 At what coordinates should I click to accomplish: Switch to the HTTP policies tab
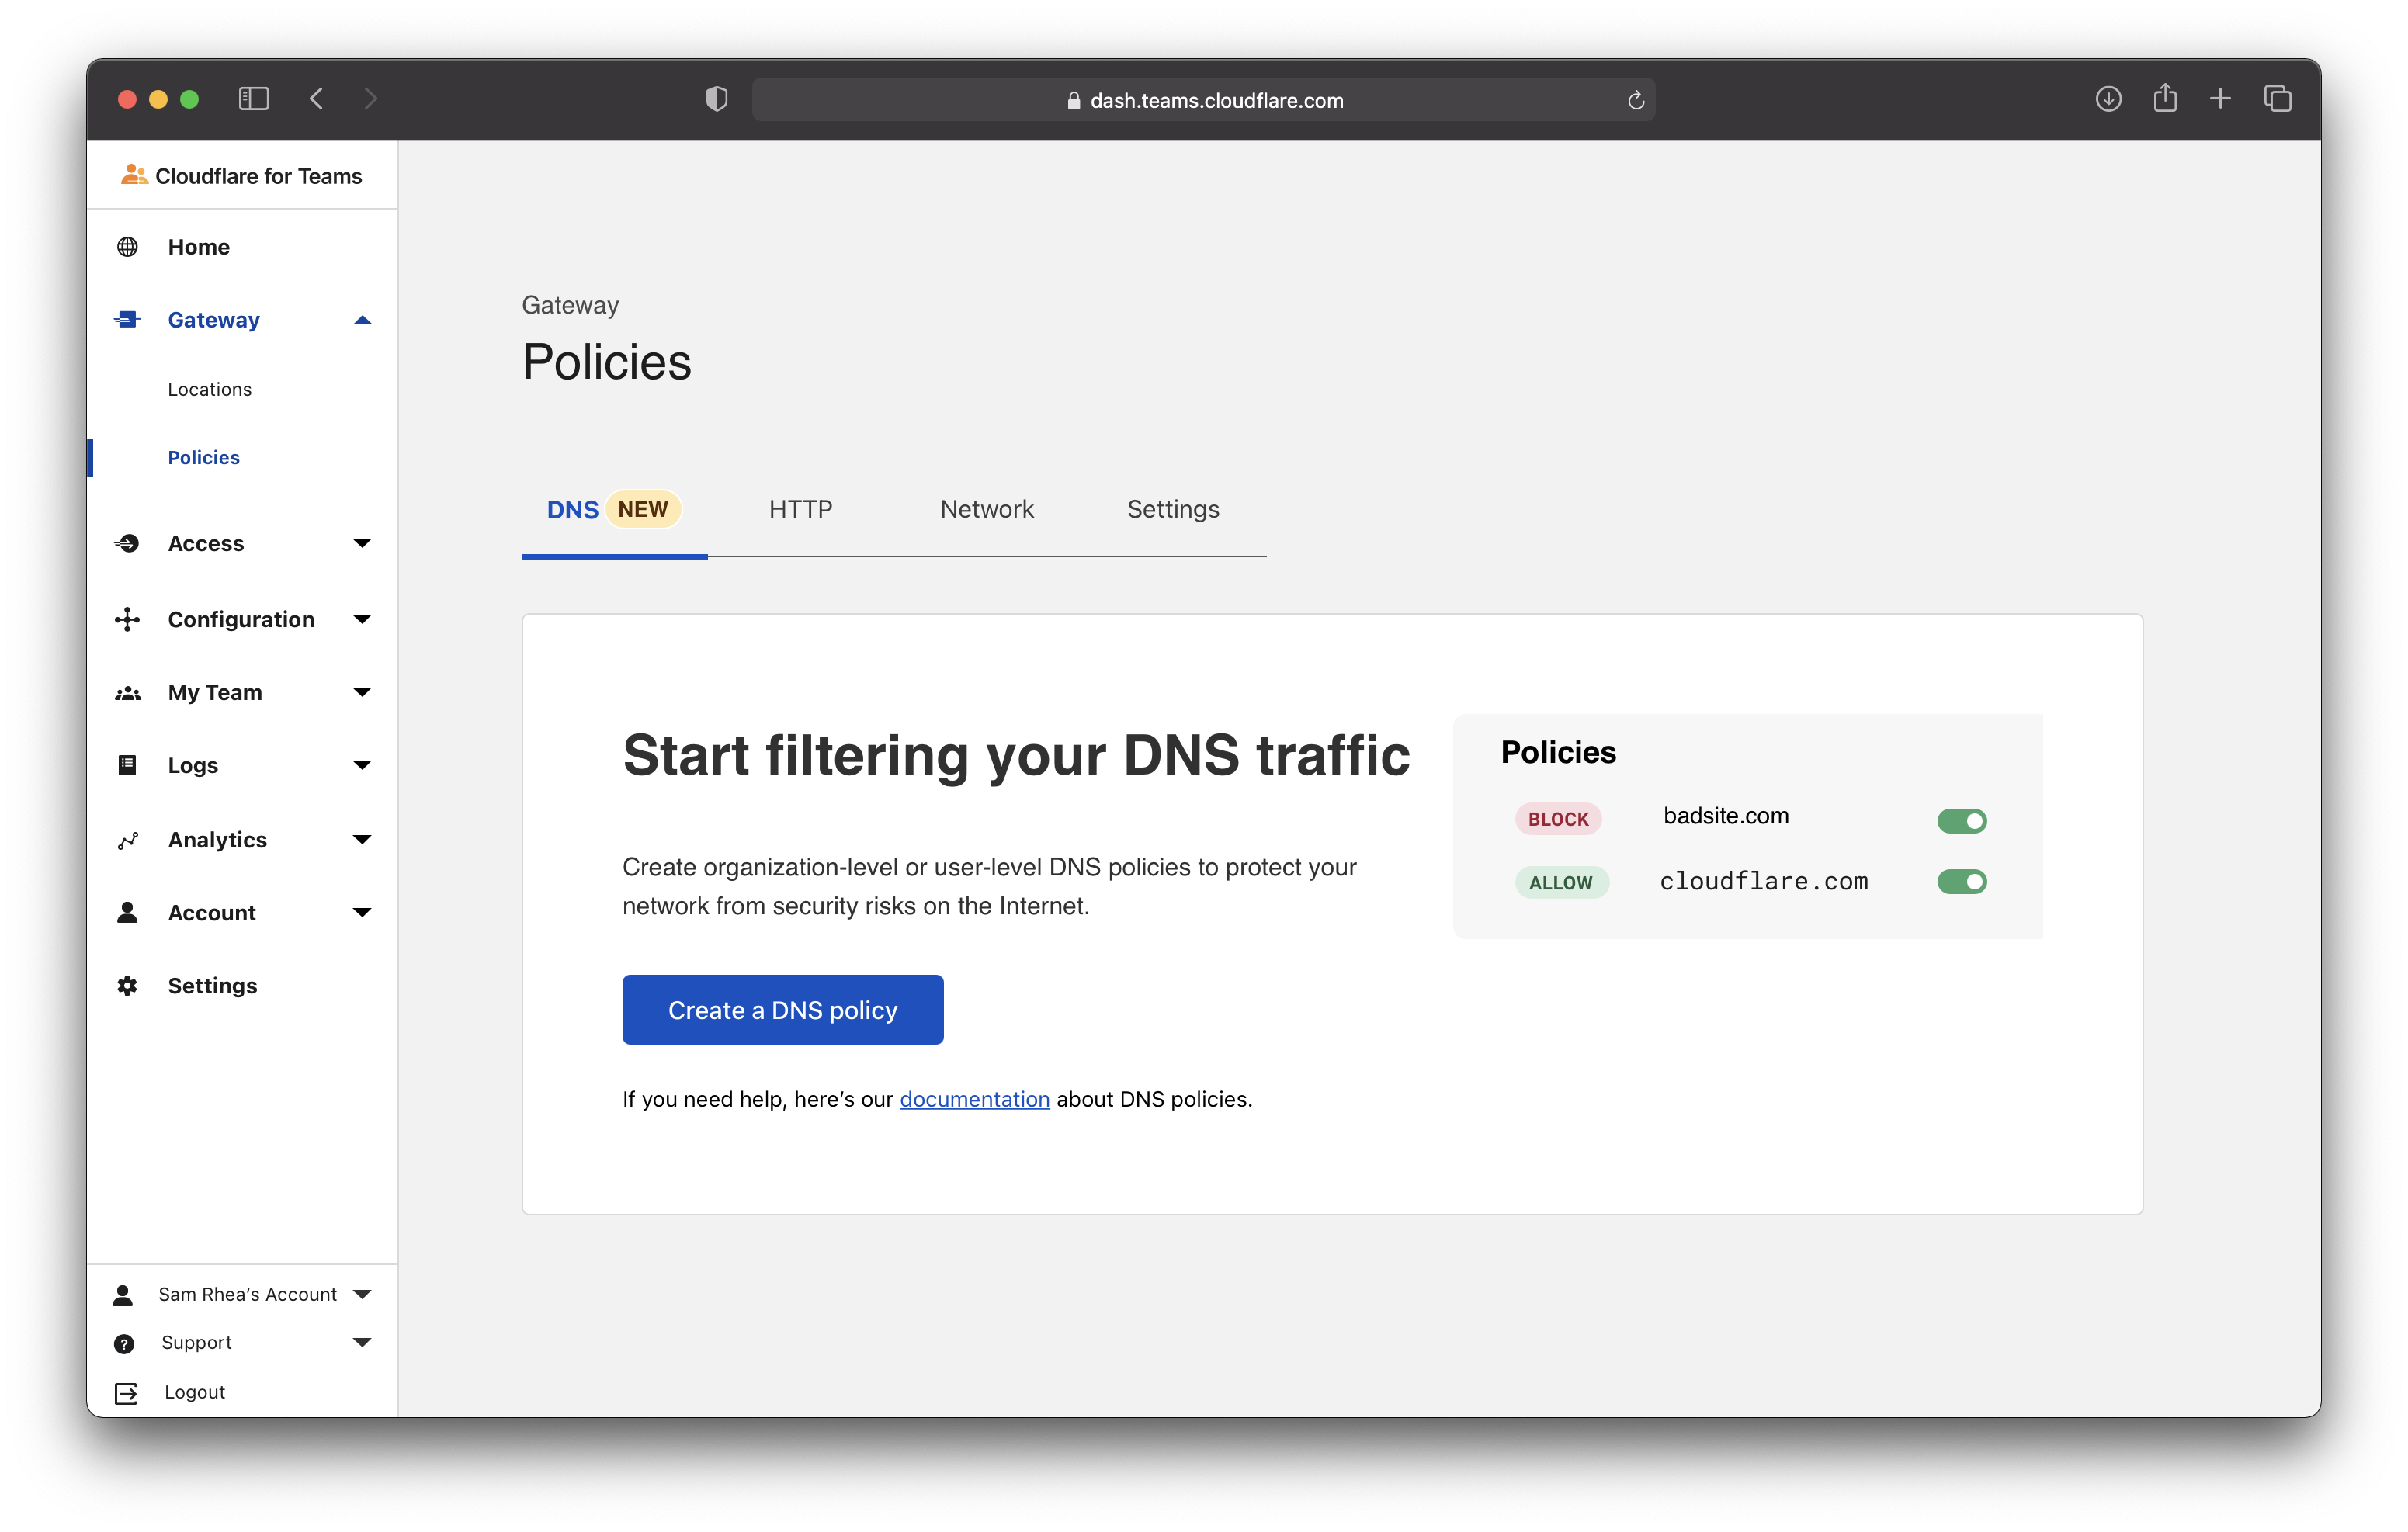point(800,509)
